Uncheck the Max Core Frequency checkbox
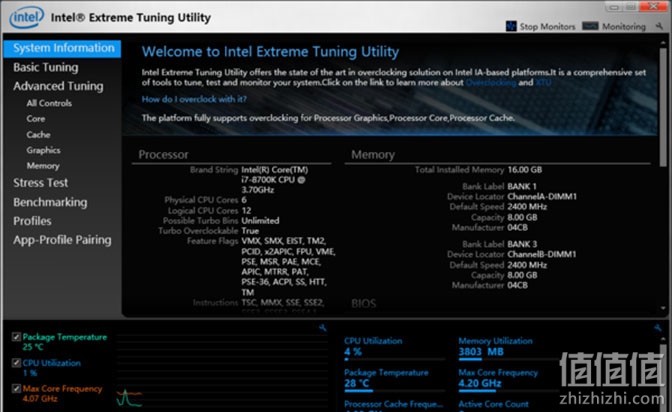Screen dimensions: 672x412 click(x=16, y=389)
